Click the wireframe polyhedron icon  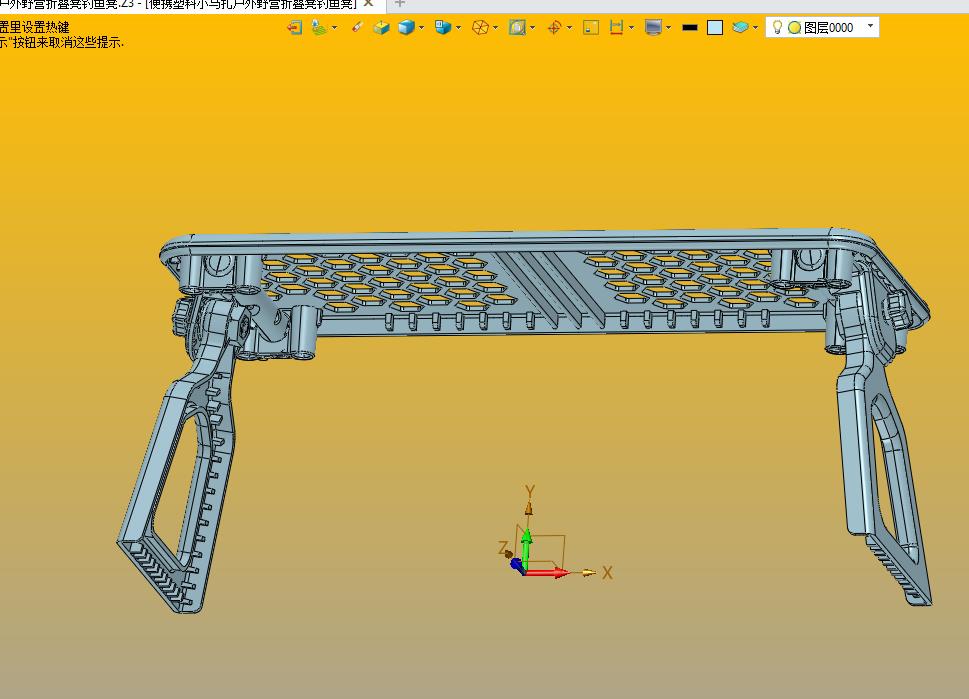(480, 27)
